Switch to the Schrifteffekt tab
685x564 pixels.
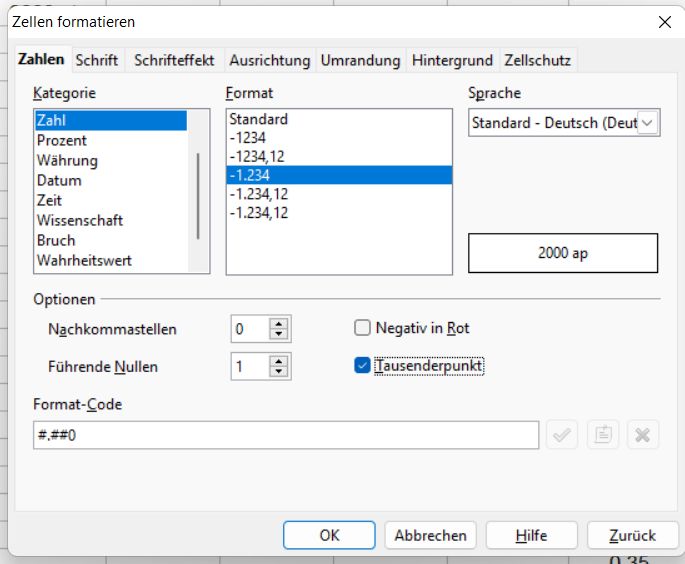pyautogui.click(x=174, y=60)
